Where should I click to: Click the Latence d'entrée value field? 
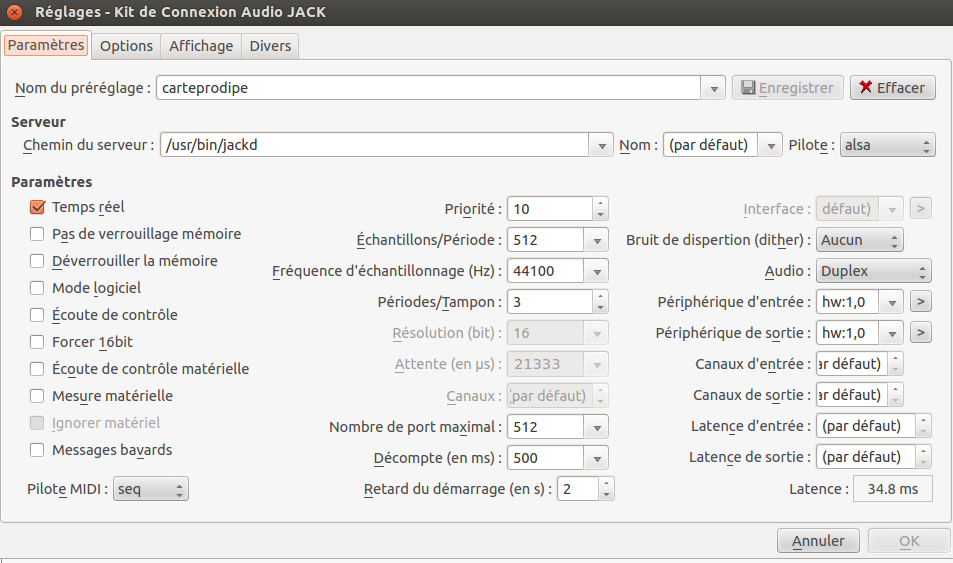click(x=865, y=426)
